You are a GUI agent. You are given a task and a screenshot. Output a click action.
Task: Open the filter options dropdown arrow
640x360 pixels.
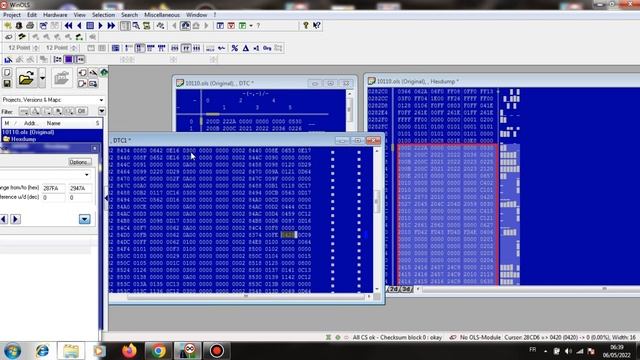(102, 111)
